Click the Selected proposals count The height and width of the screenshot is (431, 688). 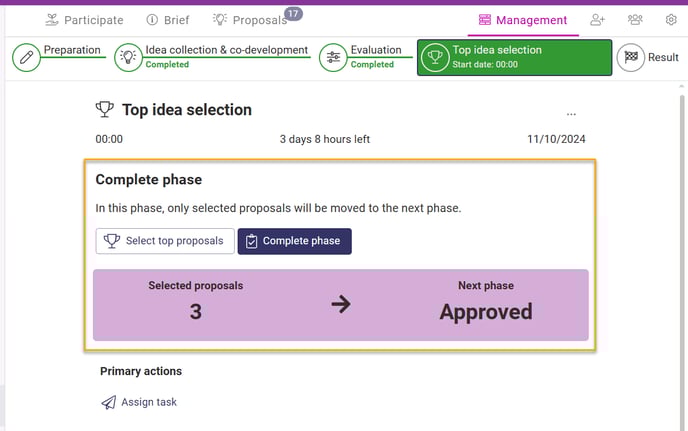point(196,312)
